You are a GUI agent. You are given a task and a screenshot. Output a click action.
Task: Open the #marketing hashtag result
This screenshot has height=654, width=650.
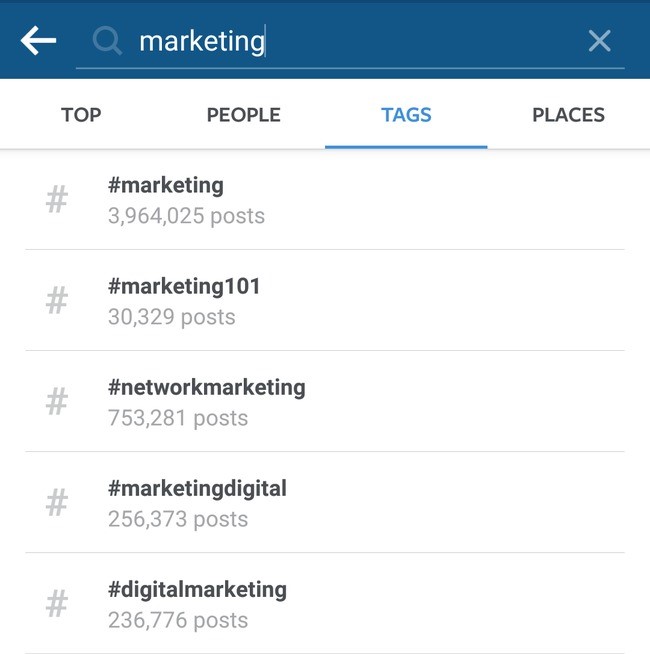(x=325, y=200)
